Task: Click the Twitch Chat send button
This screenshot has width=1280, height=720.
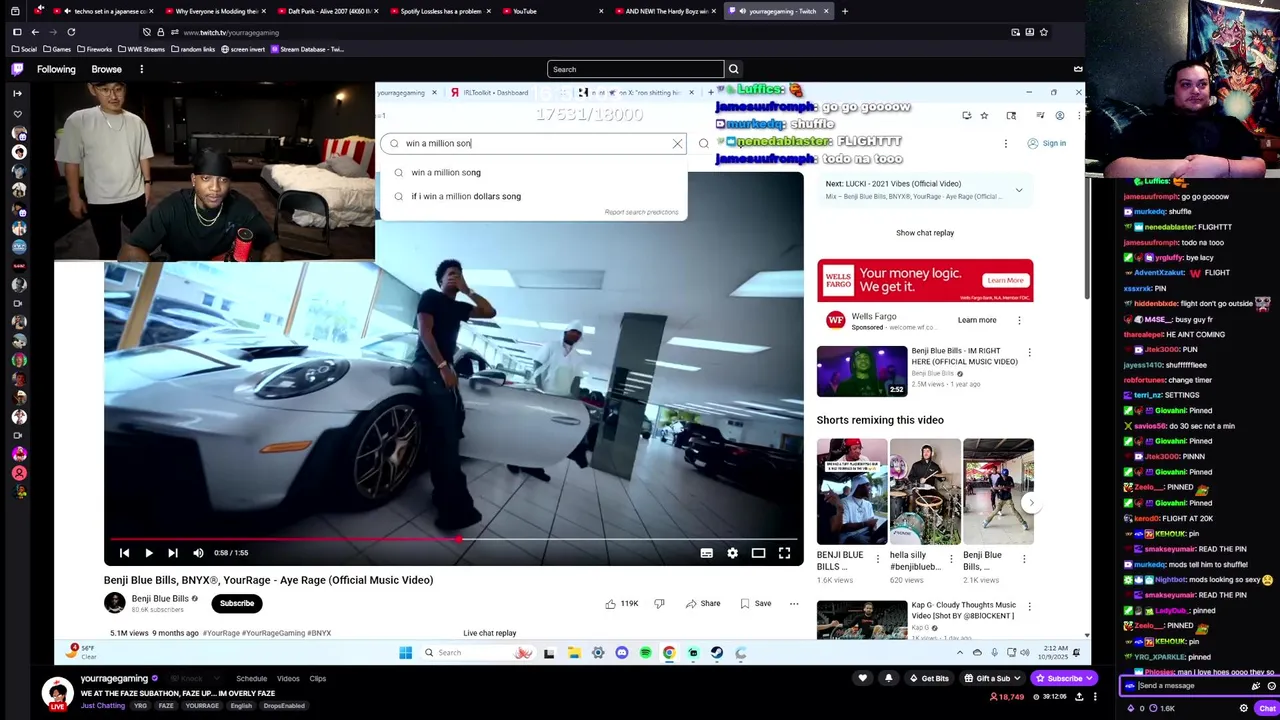Action: [x=1267, y=708]
